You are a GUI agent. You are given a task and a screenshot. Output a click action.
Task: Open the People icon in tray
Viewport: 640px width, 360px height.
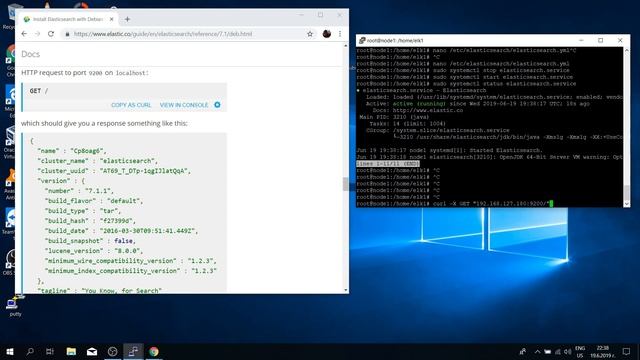point(523,351)
